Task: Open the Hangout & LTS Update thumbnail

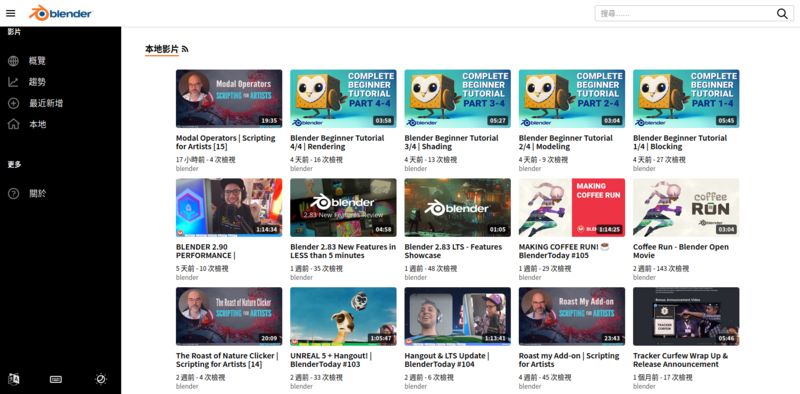Action: pos(458,316)
